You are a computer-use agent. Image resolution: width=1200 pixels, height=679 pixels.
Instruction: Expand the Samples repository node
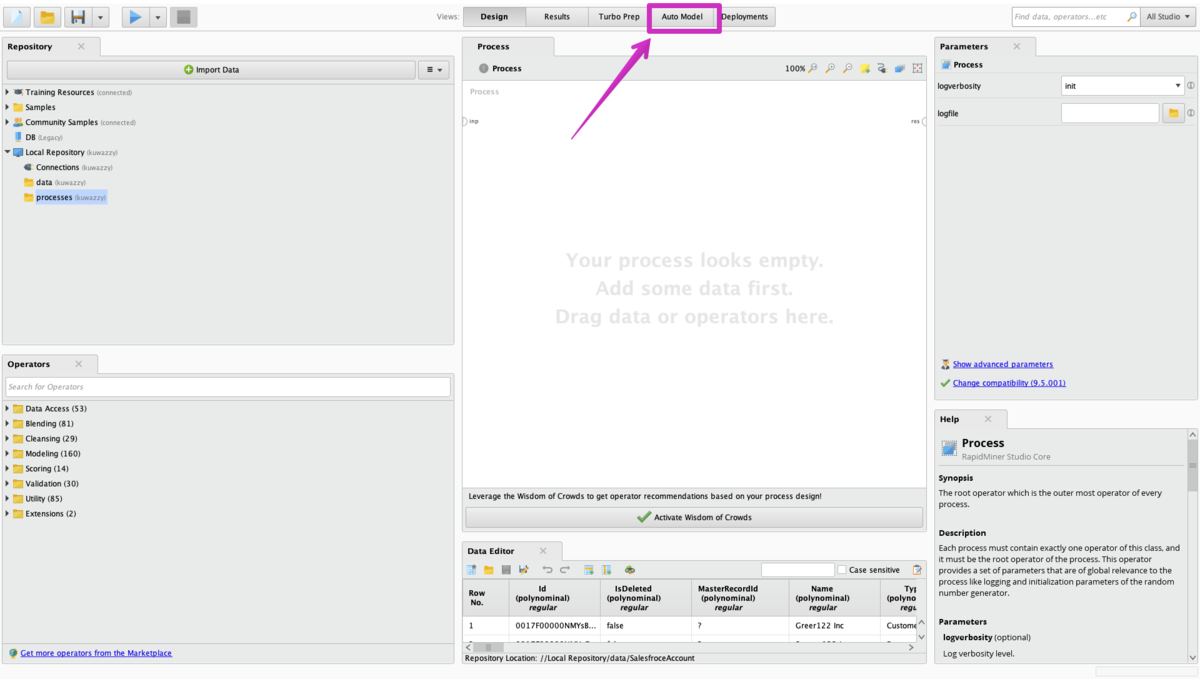coord(7,107)
